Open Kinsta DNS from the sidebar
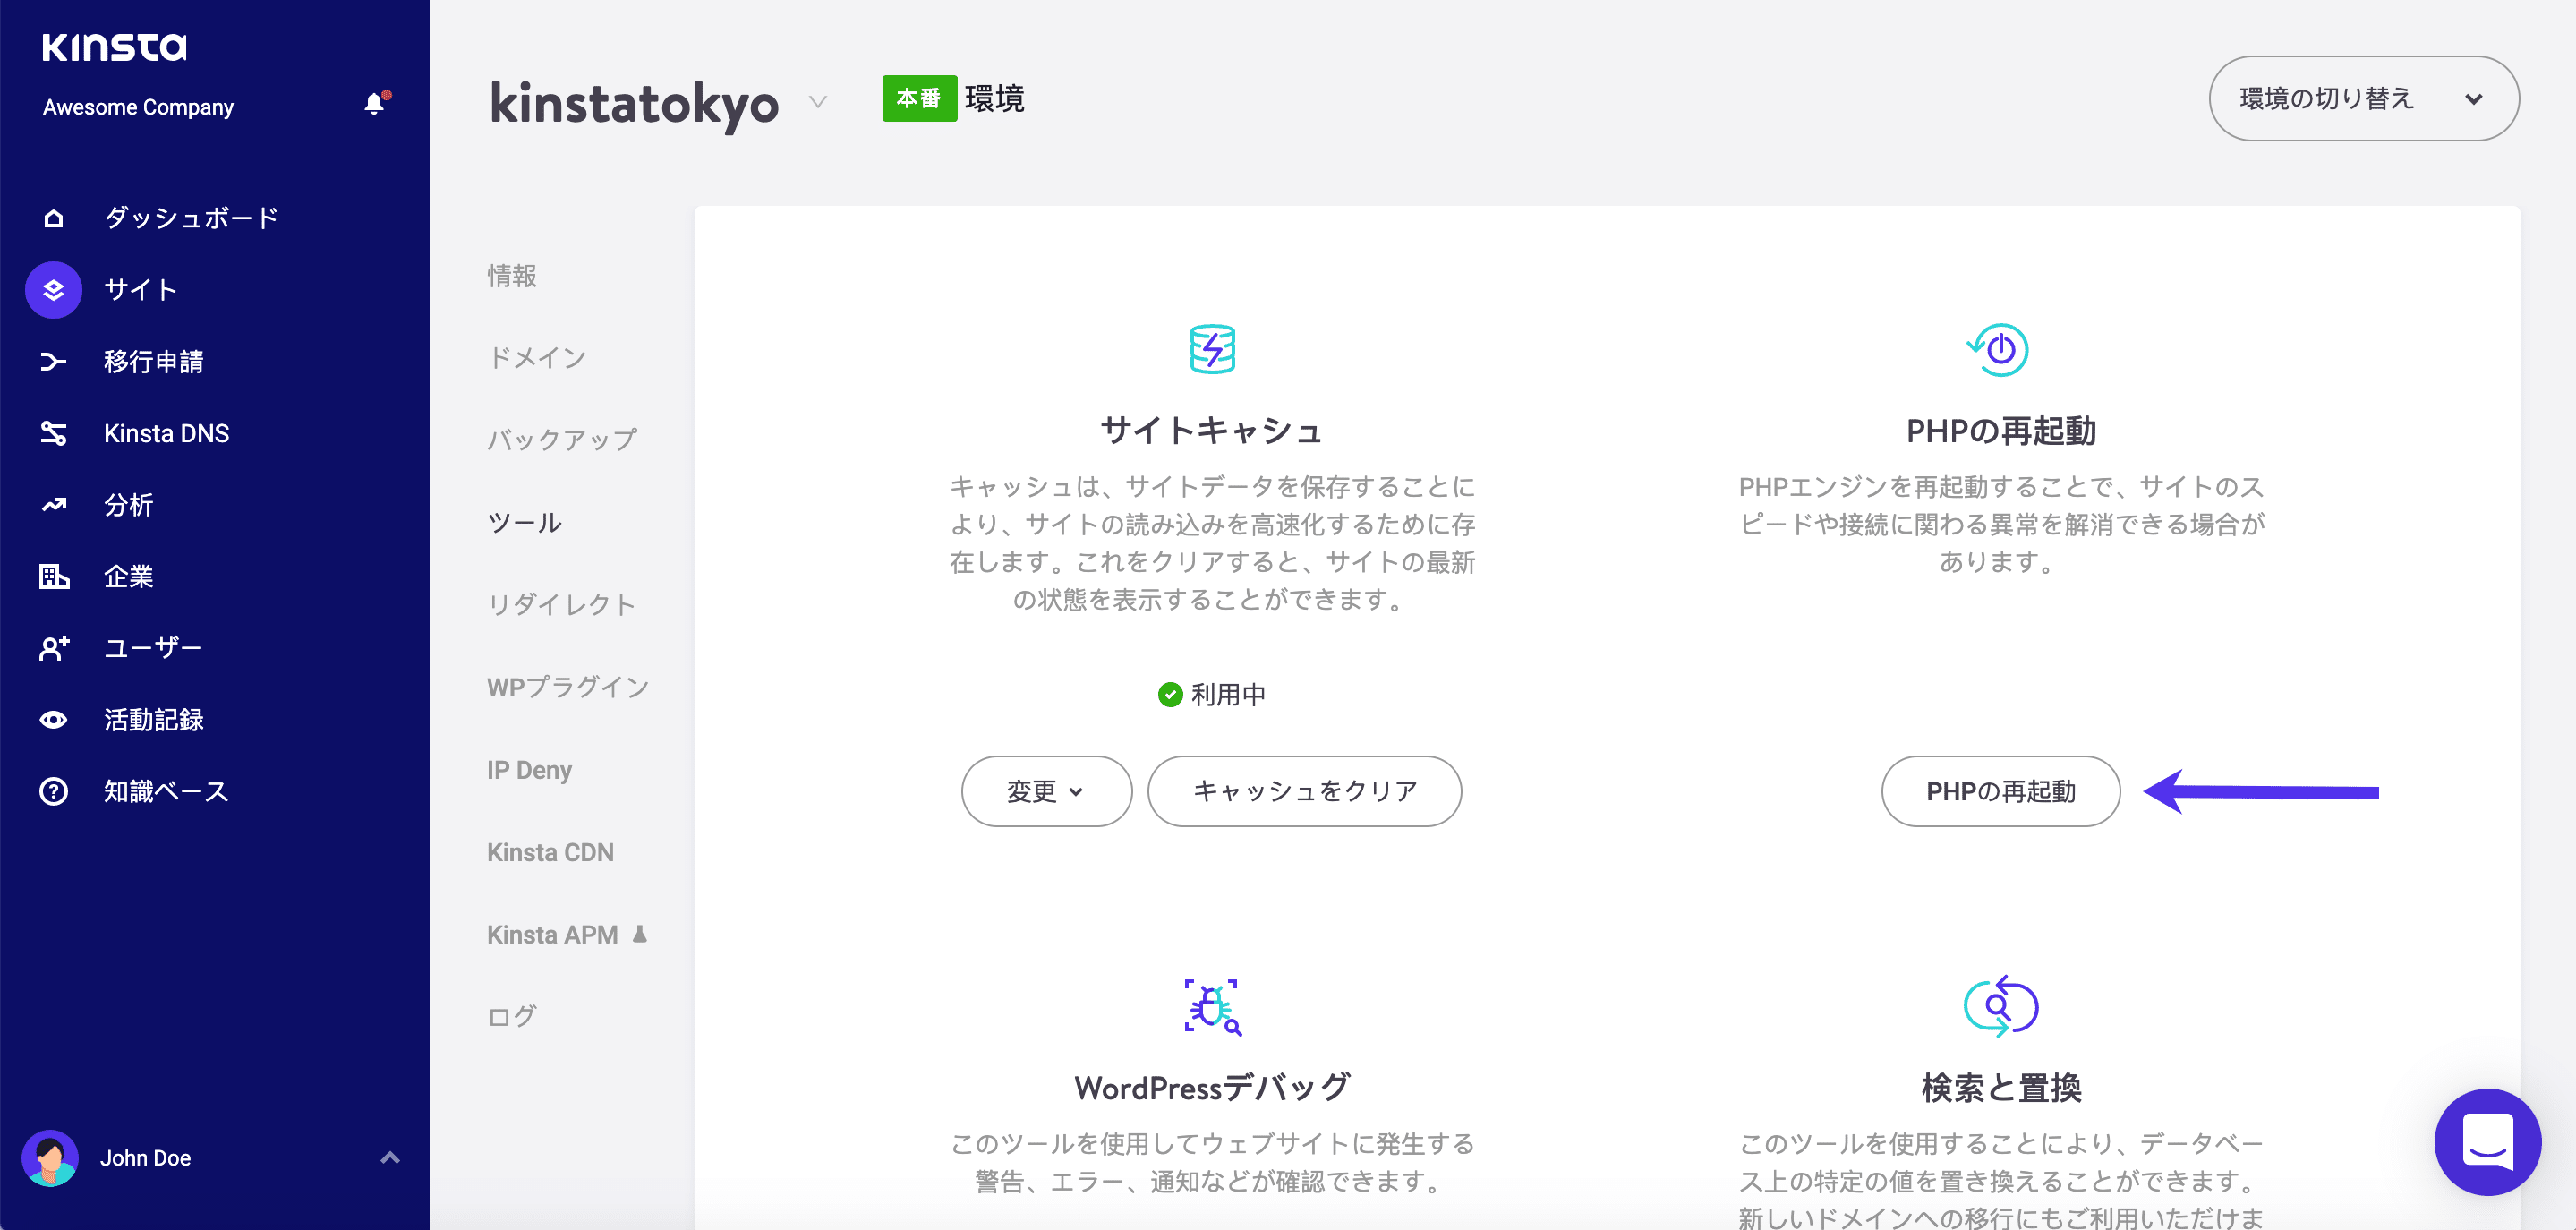2576x1230 pixels. point(167,433)
